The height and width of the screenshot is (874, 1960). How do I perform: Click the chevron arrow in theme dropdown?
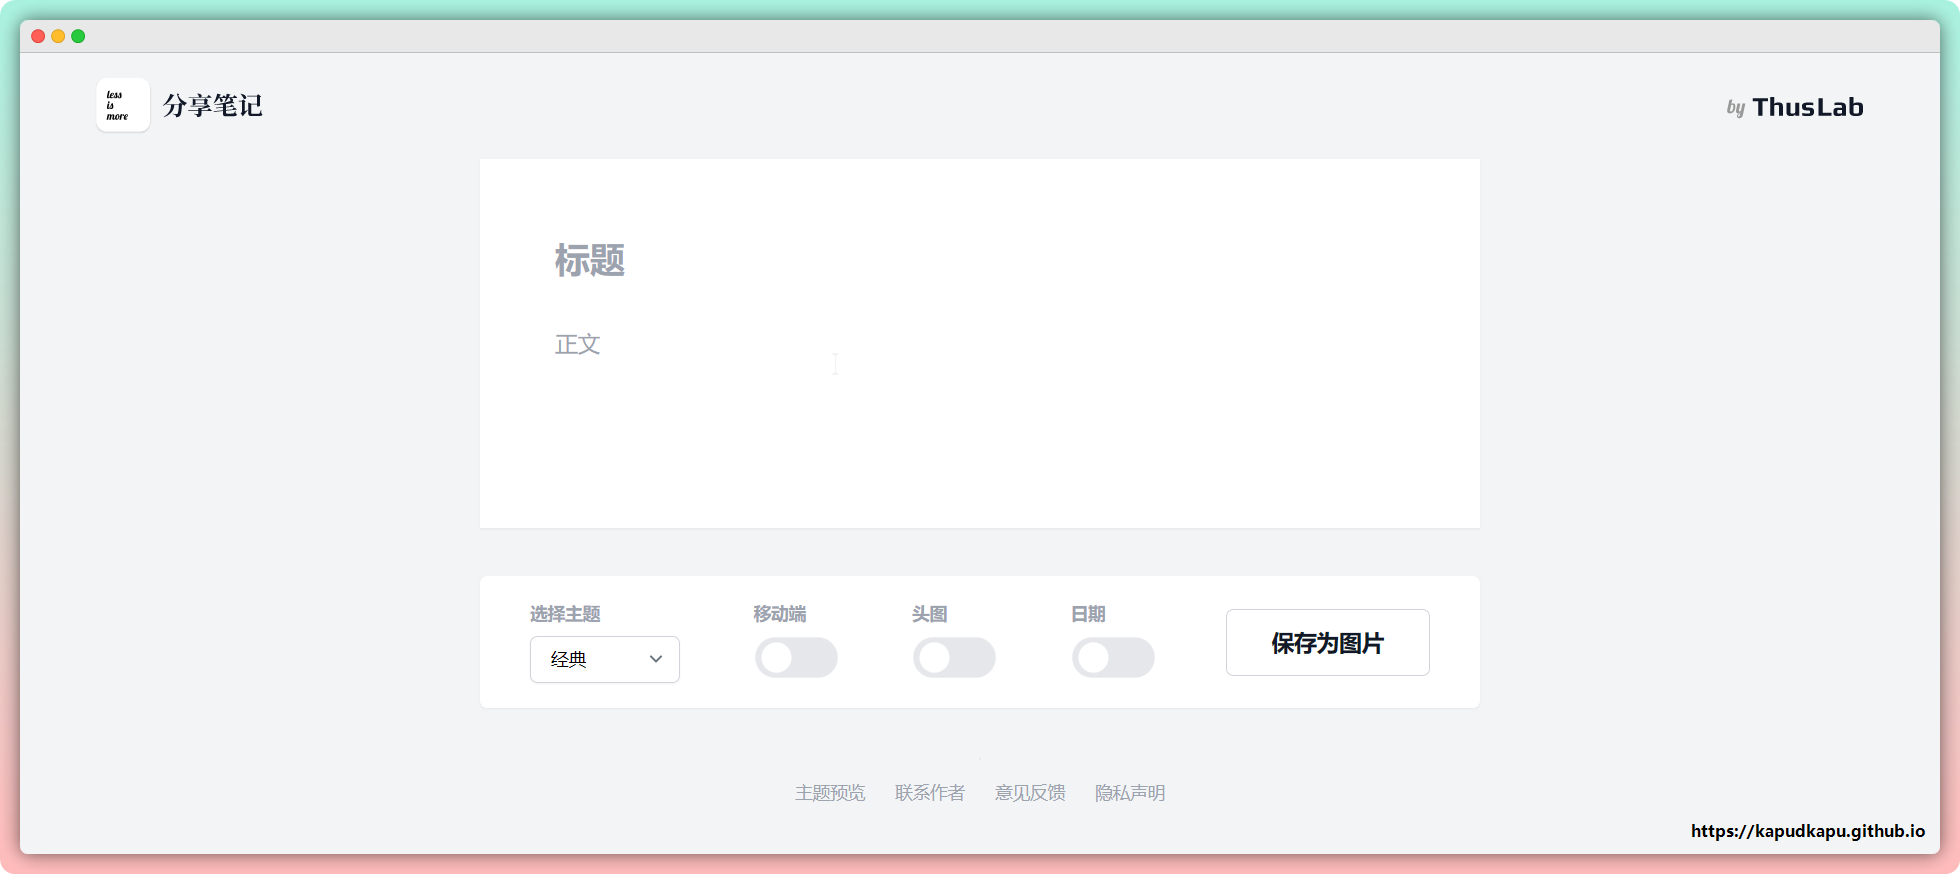coord(656,659)
